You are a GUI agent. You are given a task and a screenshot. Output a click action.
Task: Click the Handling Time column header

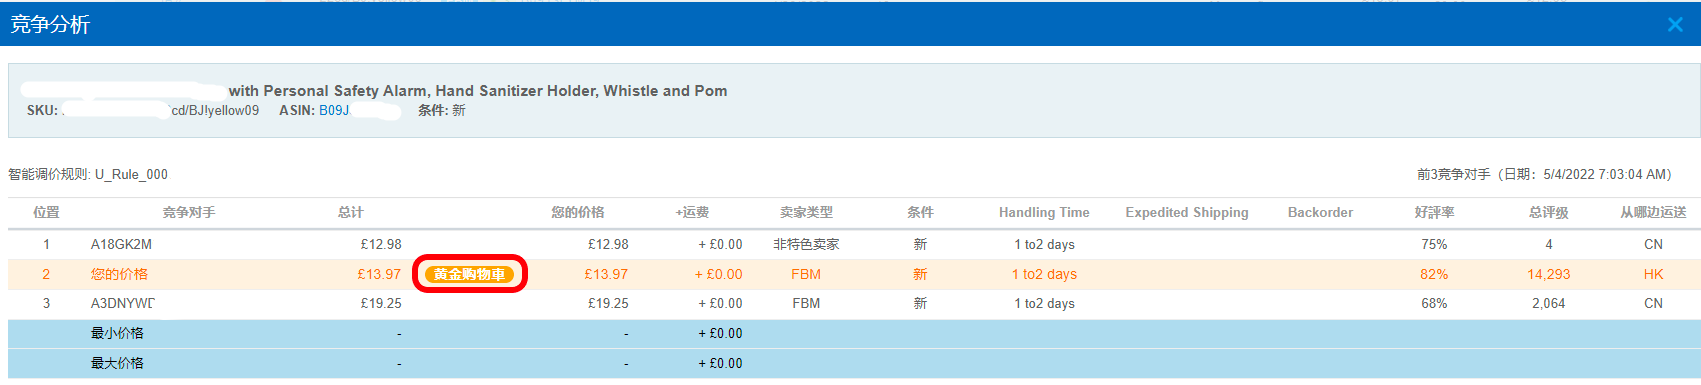pos(1044,212)
